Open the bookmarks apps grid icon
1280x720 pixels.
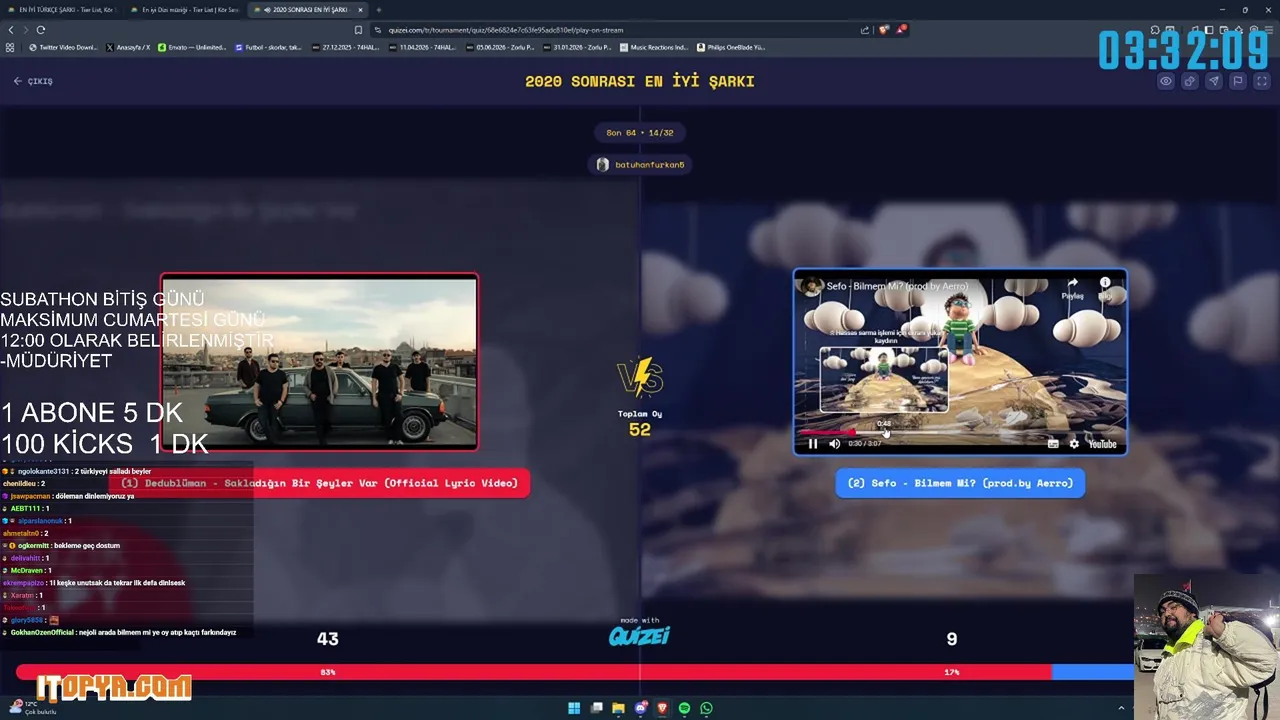10,47
